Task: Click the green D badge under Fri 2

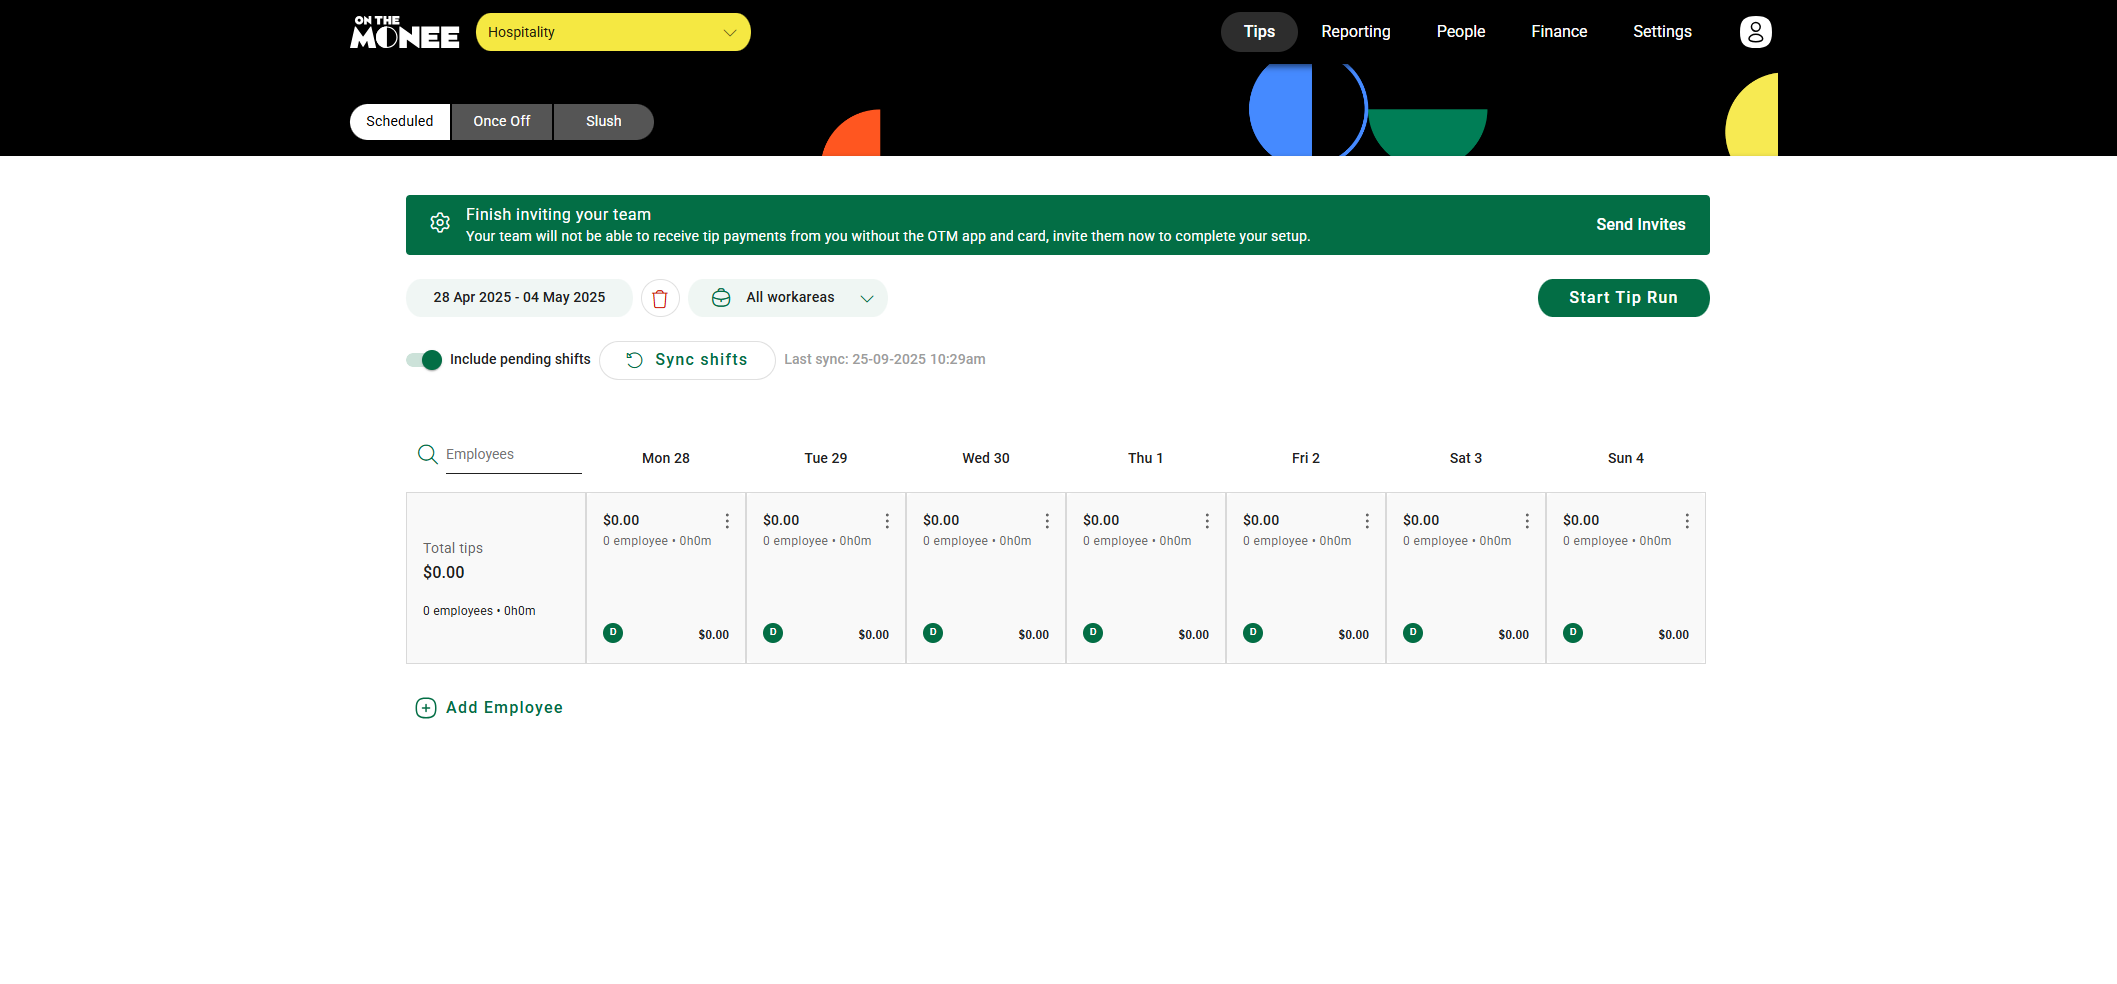Action: (1253, 633)
